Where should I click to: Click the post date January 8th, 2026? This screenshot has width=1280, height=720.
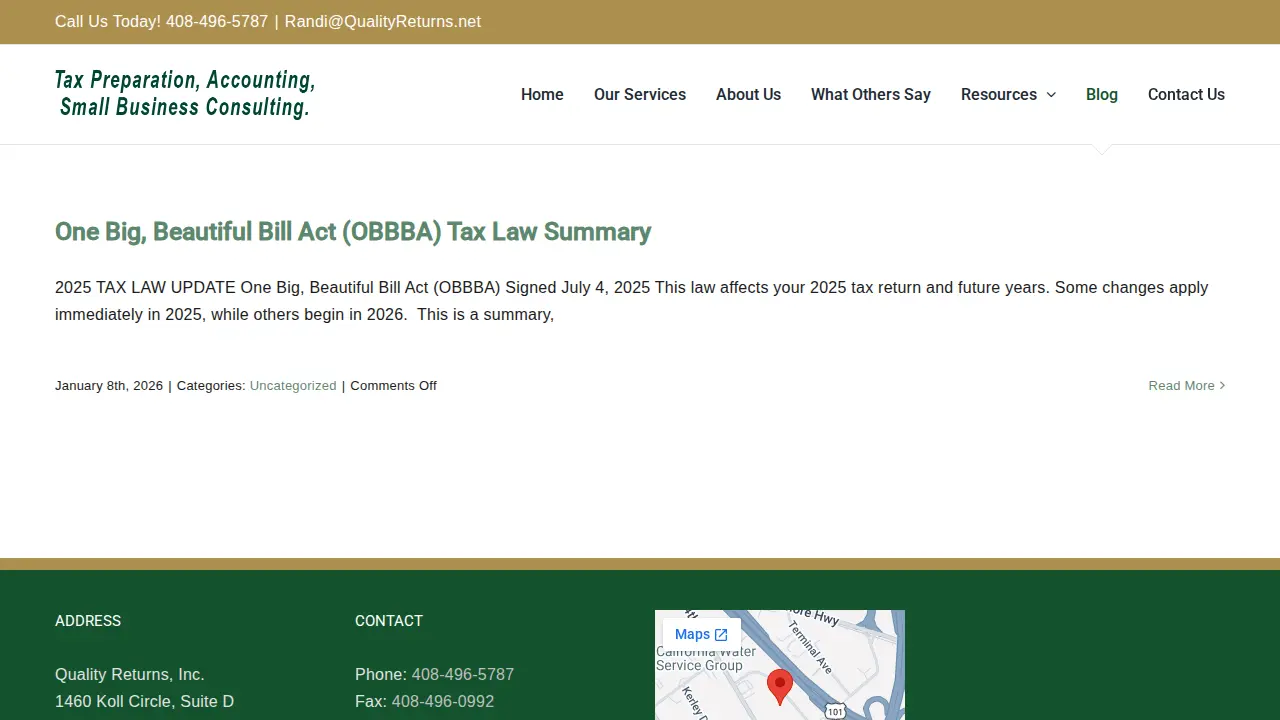point(109,385)
